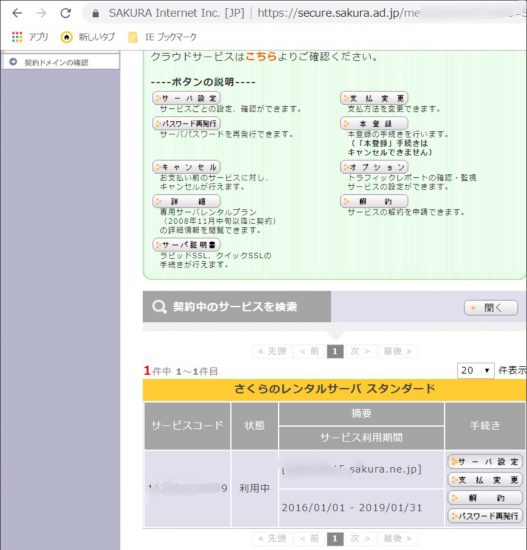Open the アプリ apps grid bookmark
This screenshot has width=527, height=550.
(x=30, y=37)
